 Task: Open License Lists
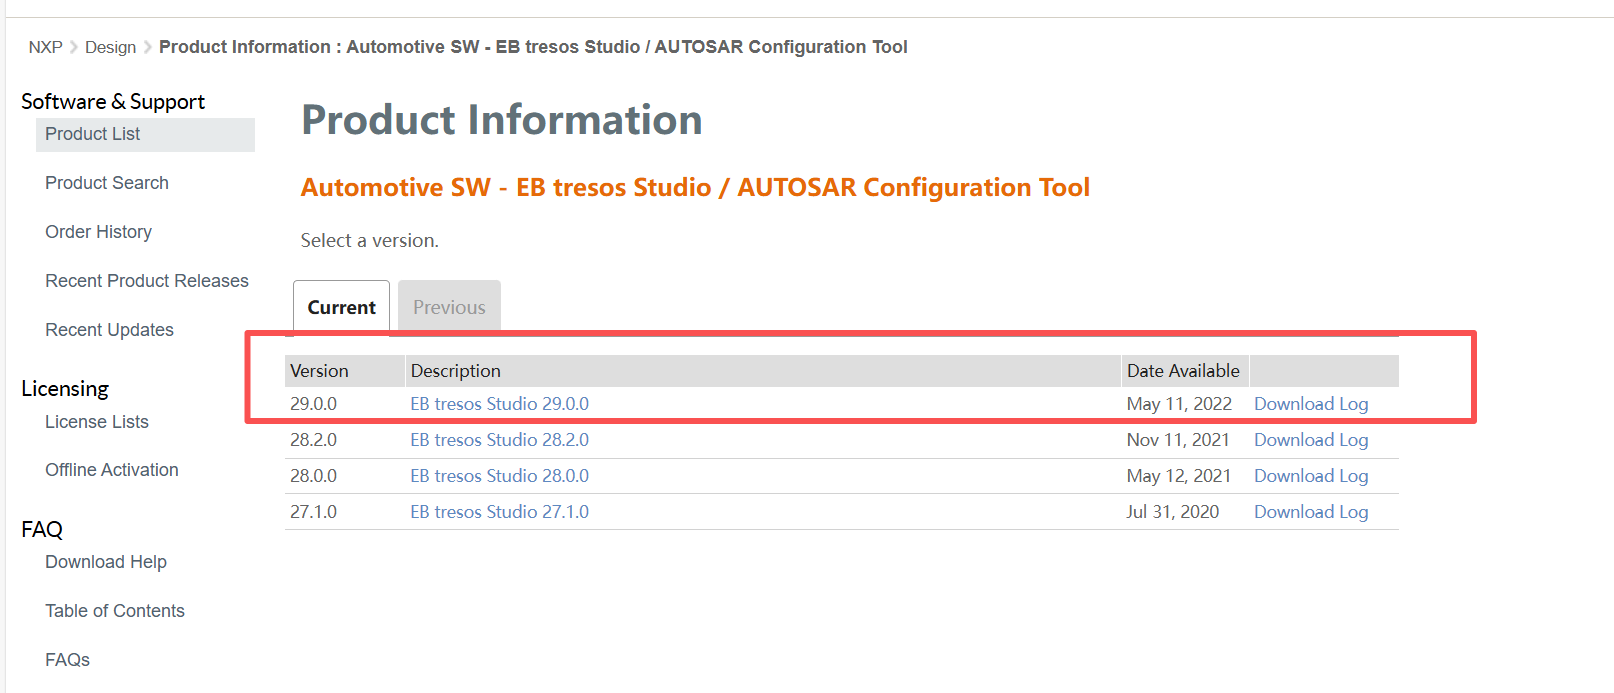[97, 422]
